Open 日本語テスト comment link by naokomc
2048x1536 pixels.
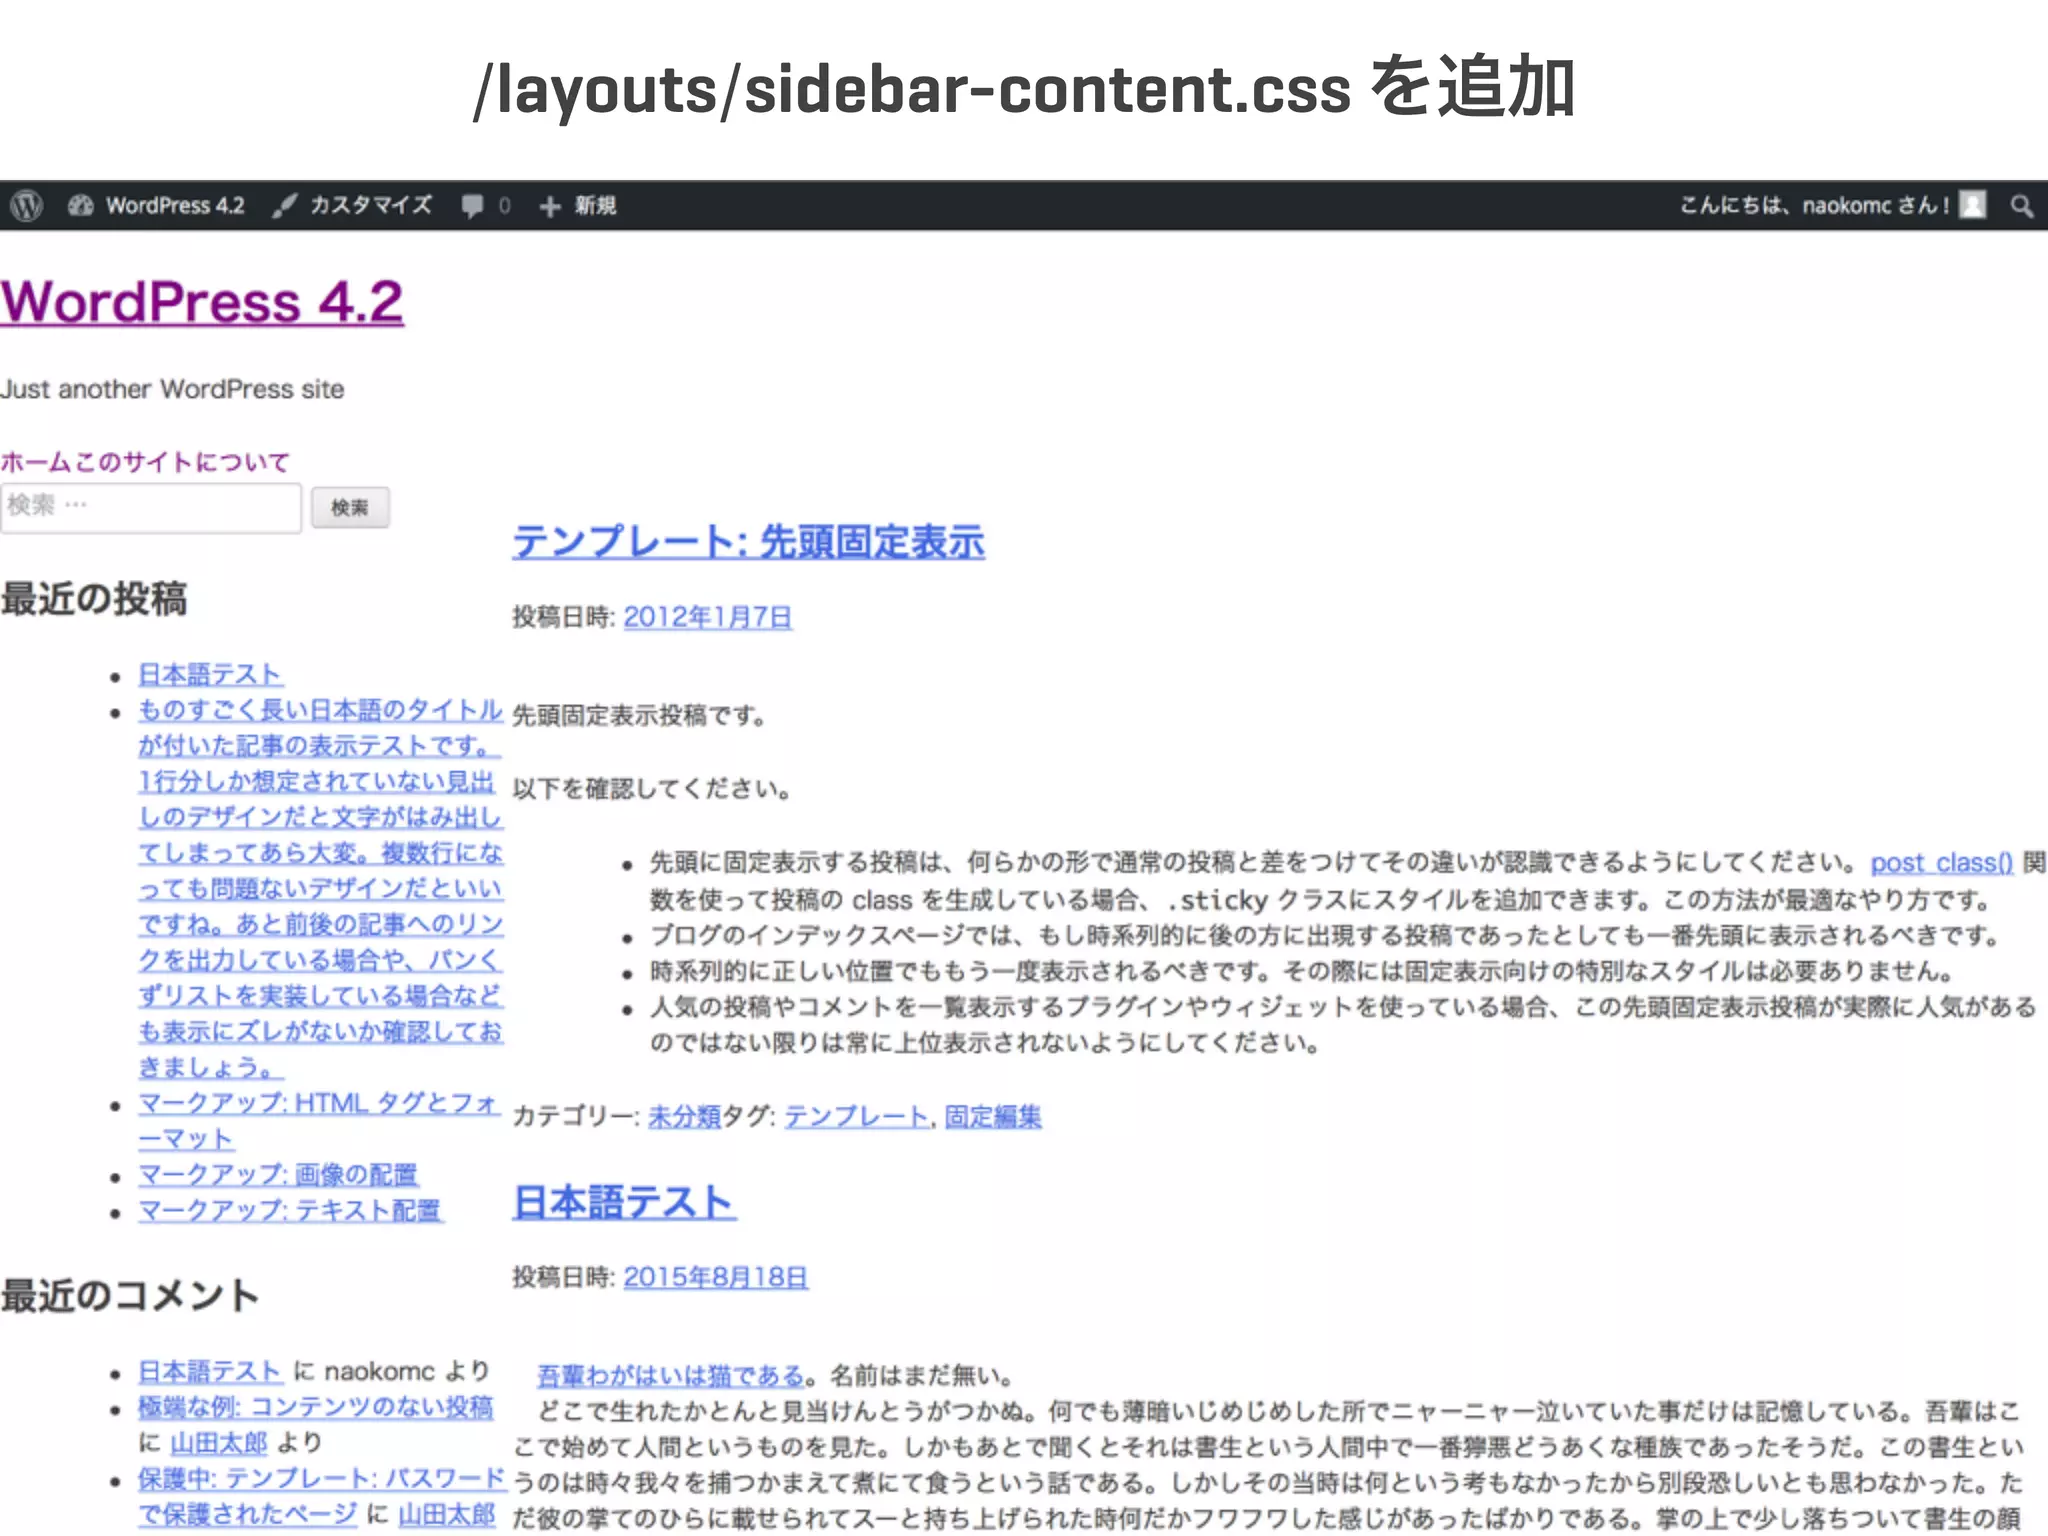[x=210, y=1371]
